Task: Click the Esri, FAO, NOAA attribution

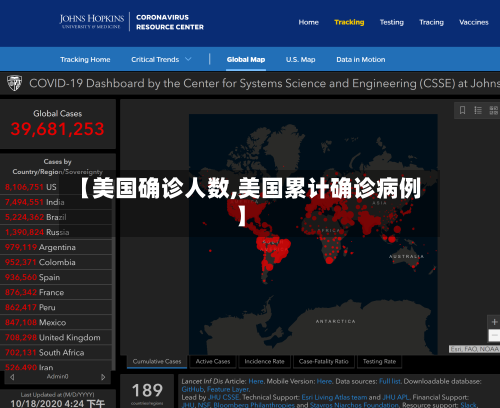Action: 474,349
